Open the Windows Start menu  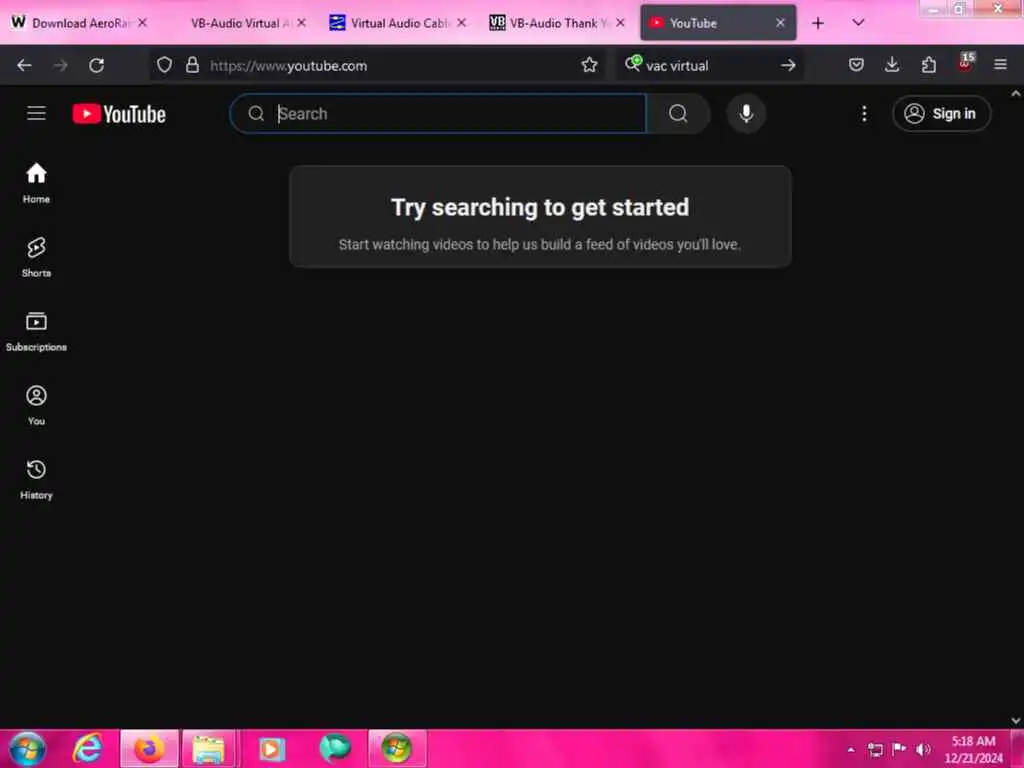pyautogui.click(x=27, y=748)
